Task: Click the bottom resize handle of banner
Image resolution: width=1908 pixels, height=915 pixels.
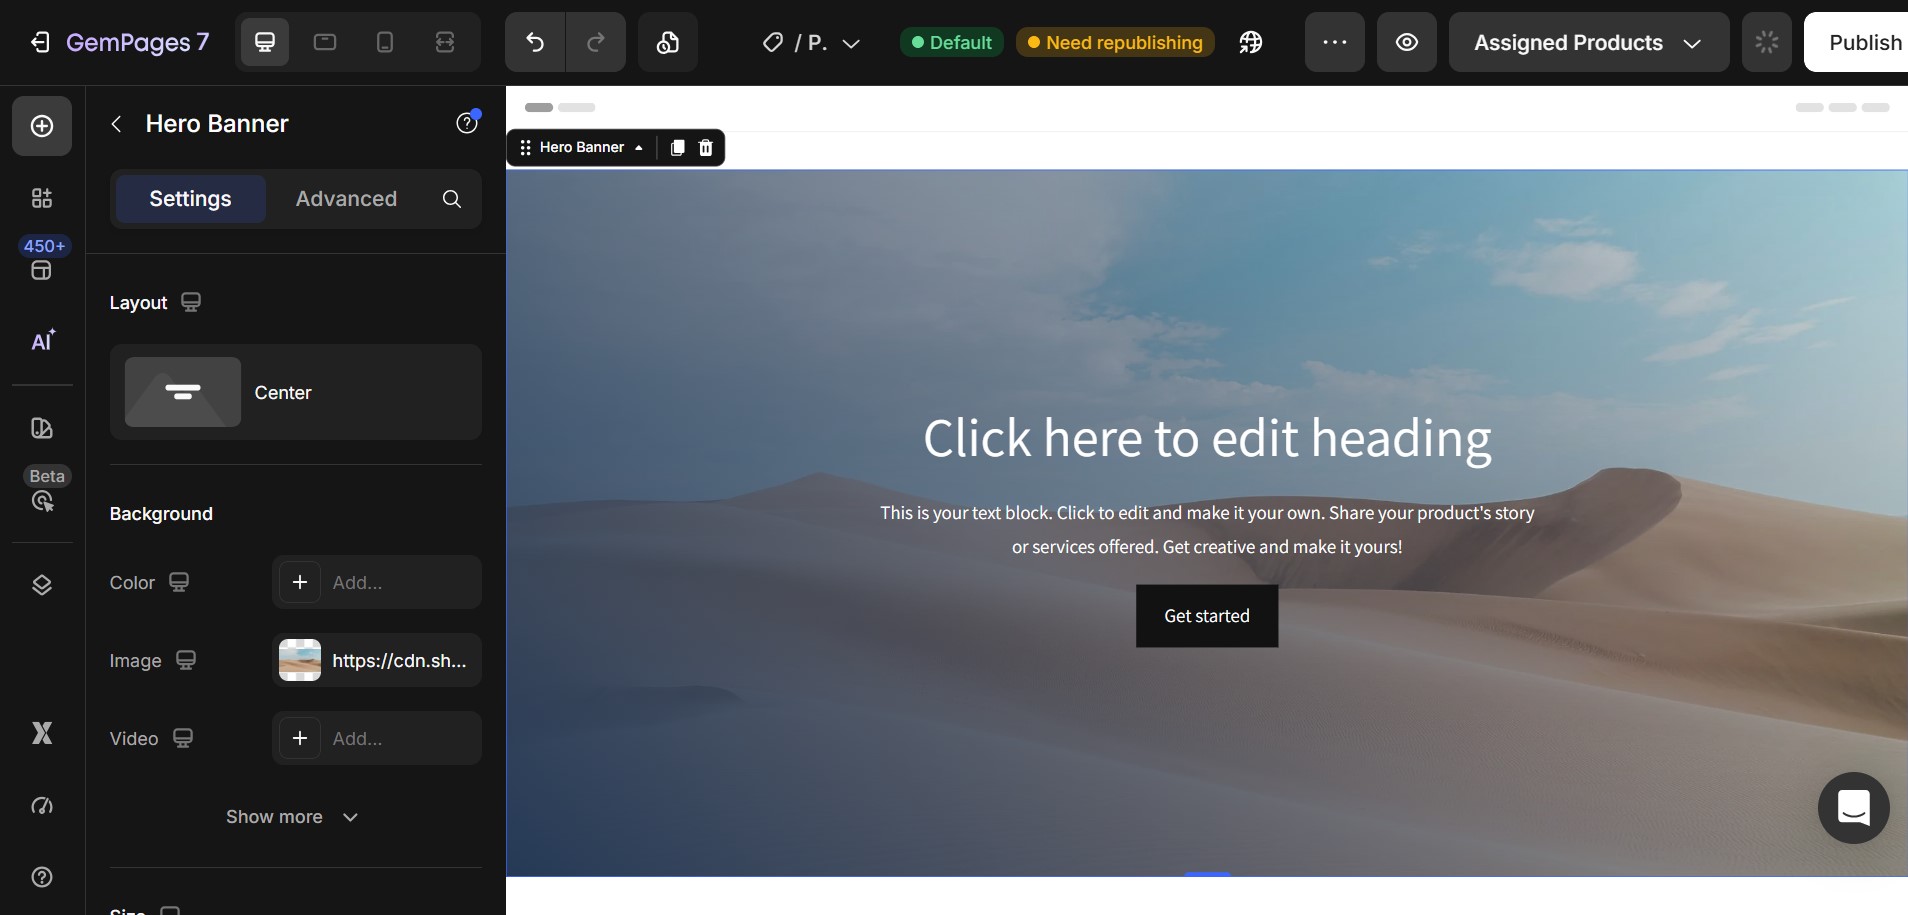Action: coord(1207,874)
